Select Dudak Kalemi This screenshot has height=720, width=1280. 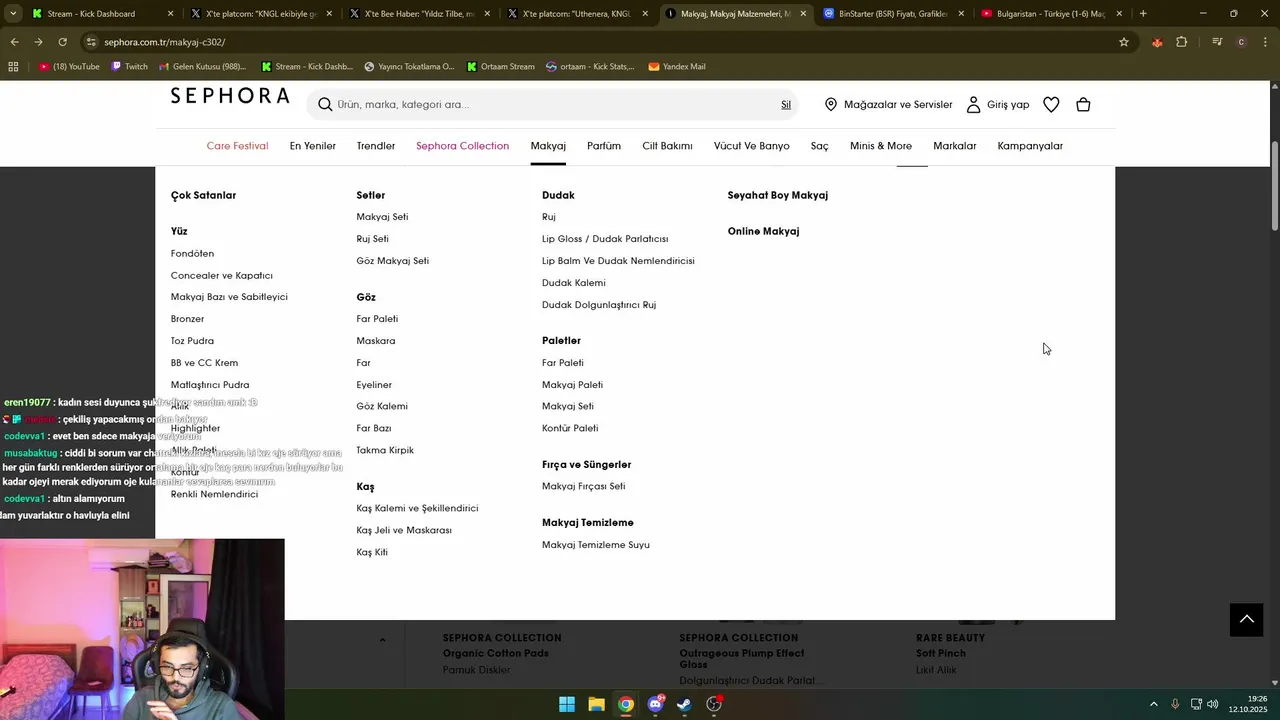pyautogui.click(x=574, y=283)
